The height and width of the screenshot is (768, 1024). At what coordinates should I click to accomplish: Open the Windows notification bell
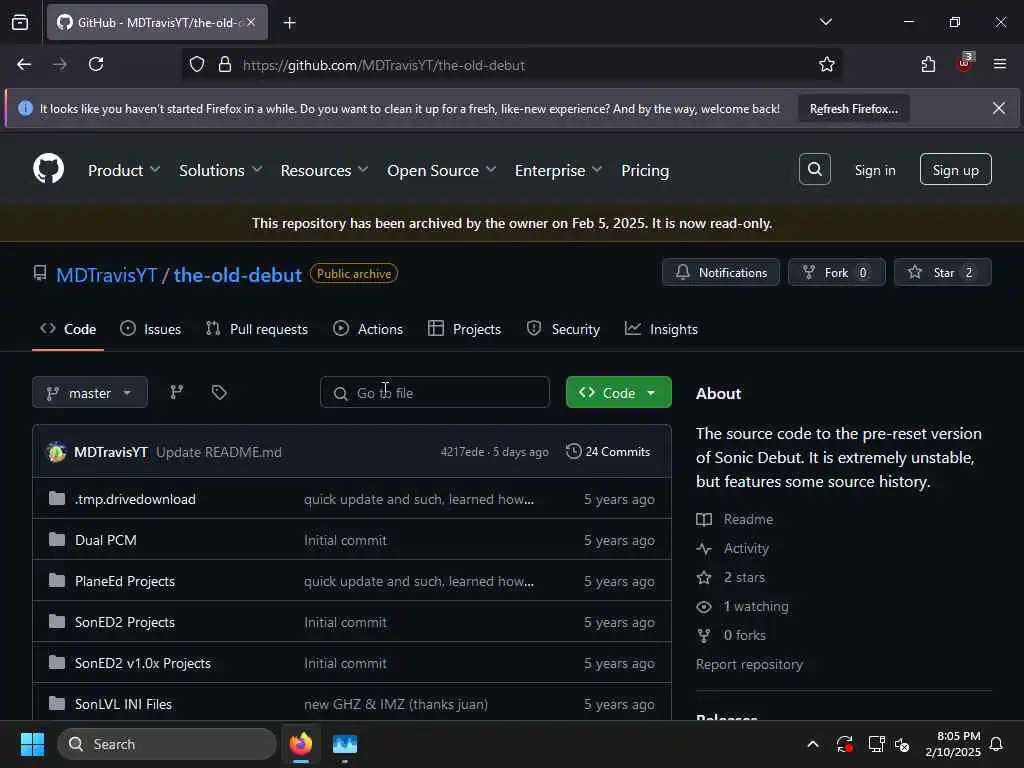(997, 744)
